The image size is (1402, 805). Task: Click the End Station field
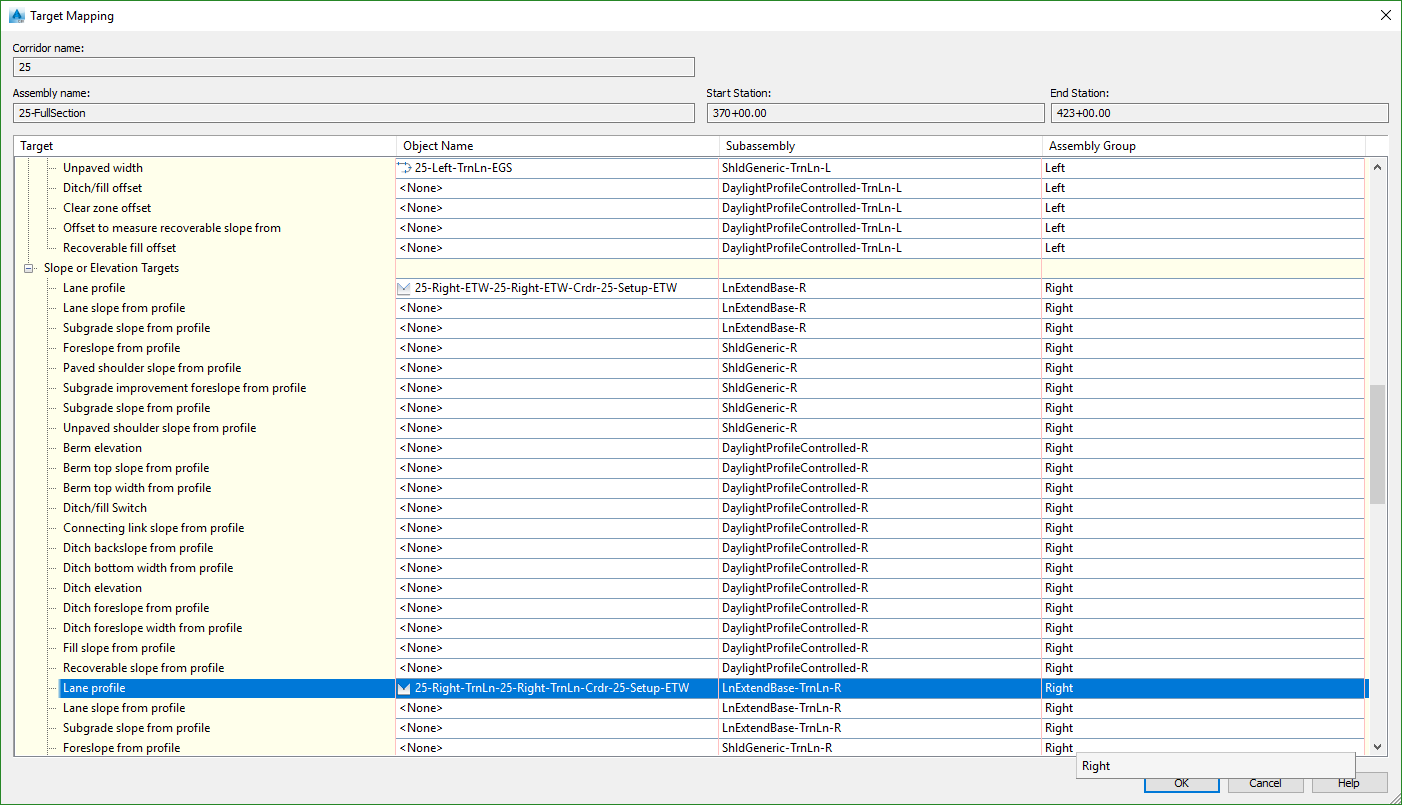[1219, 113]
